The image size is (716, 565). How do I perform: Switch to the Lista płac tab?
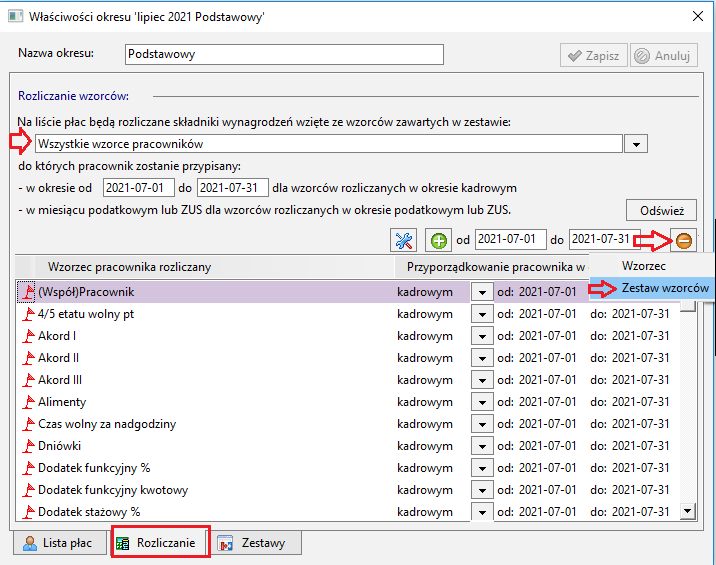(x=60, y=543)
